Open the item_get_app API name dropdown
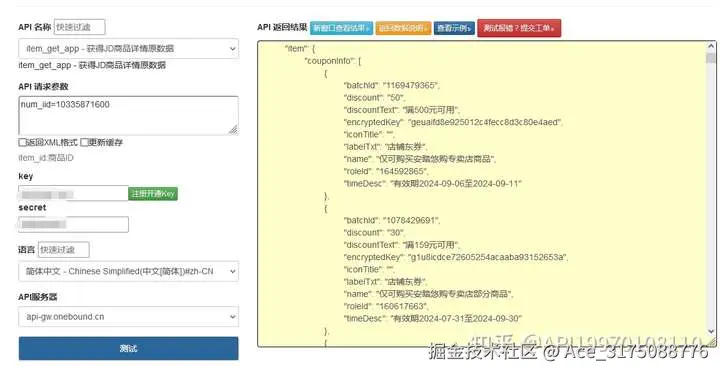720x373 pixels. [x=129, y=48]
